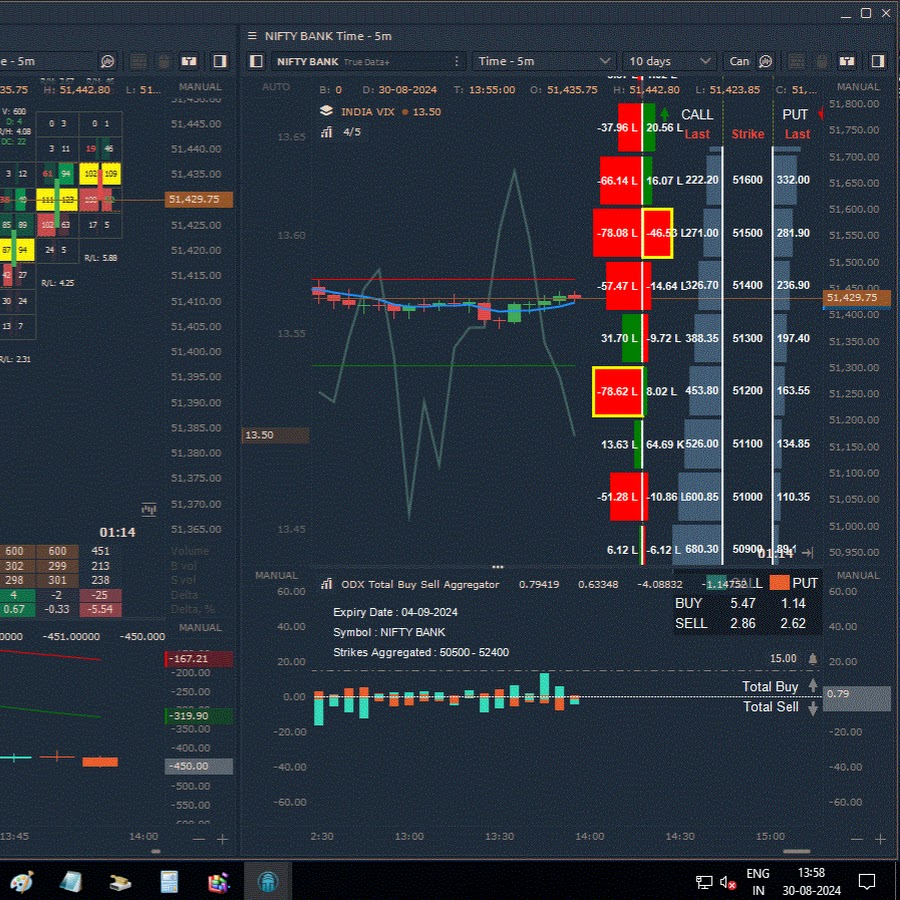
Task: Click the Total Buy up arrow
Action: point(813,686)
